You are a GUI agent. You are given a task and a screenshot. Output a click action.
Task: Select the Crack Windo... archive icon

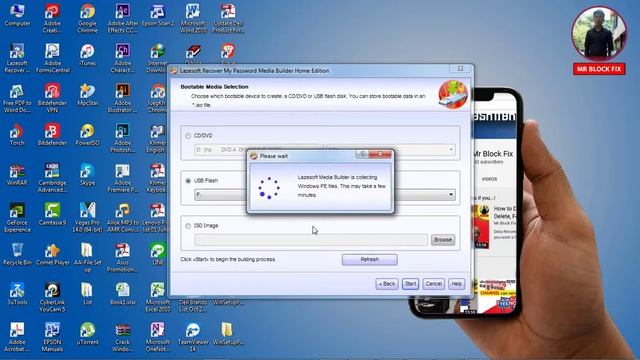[122, 337]
